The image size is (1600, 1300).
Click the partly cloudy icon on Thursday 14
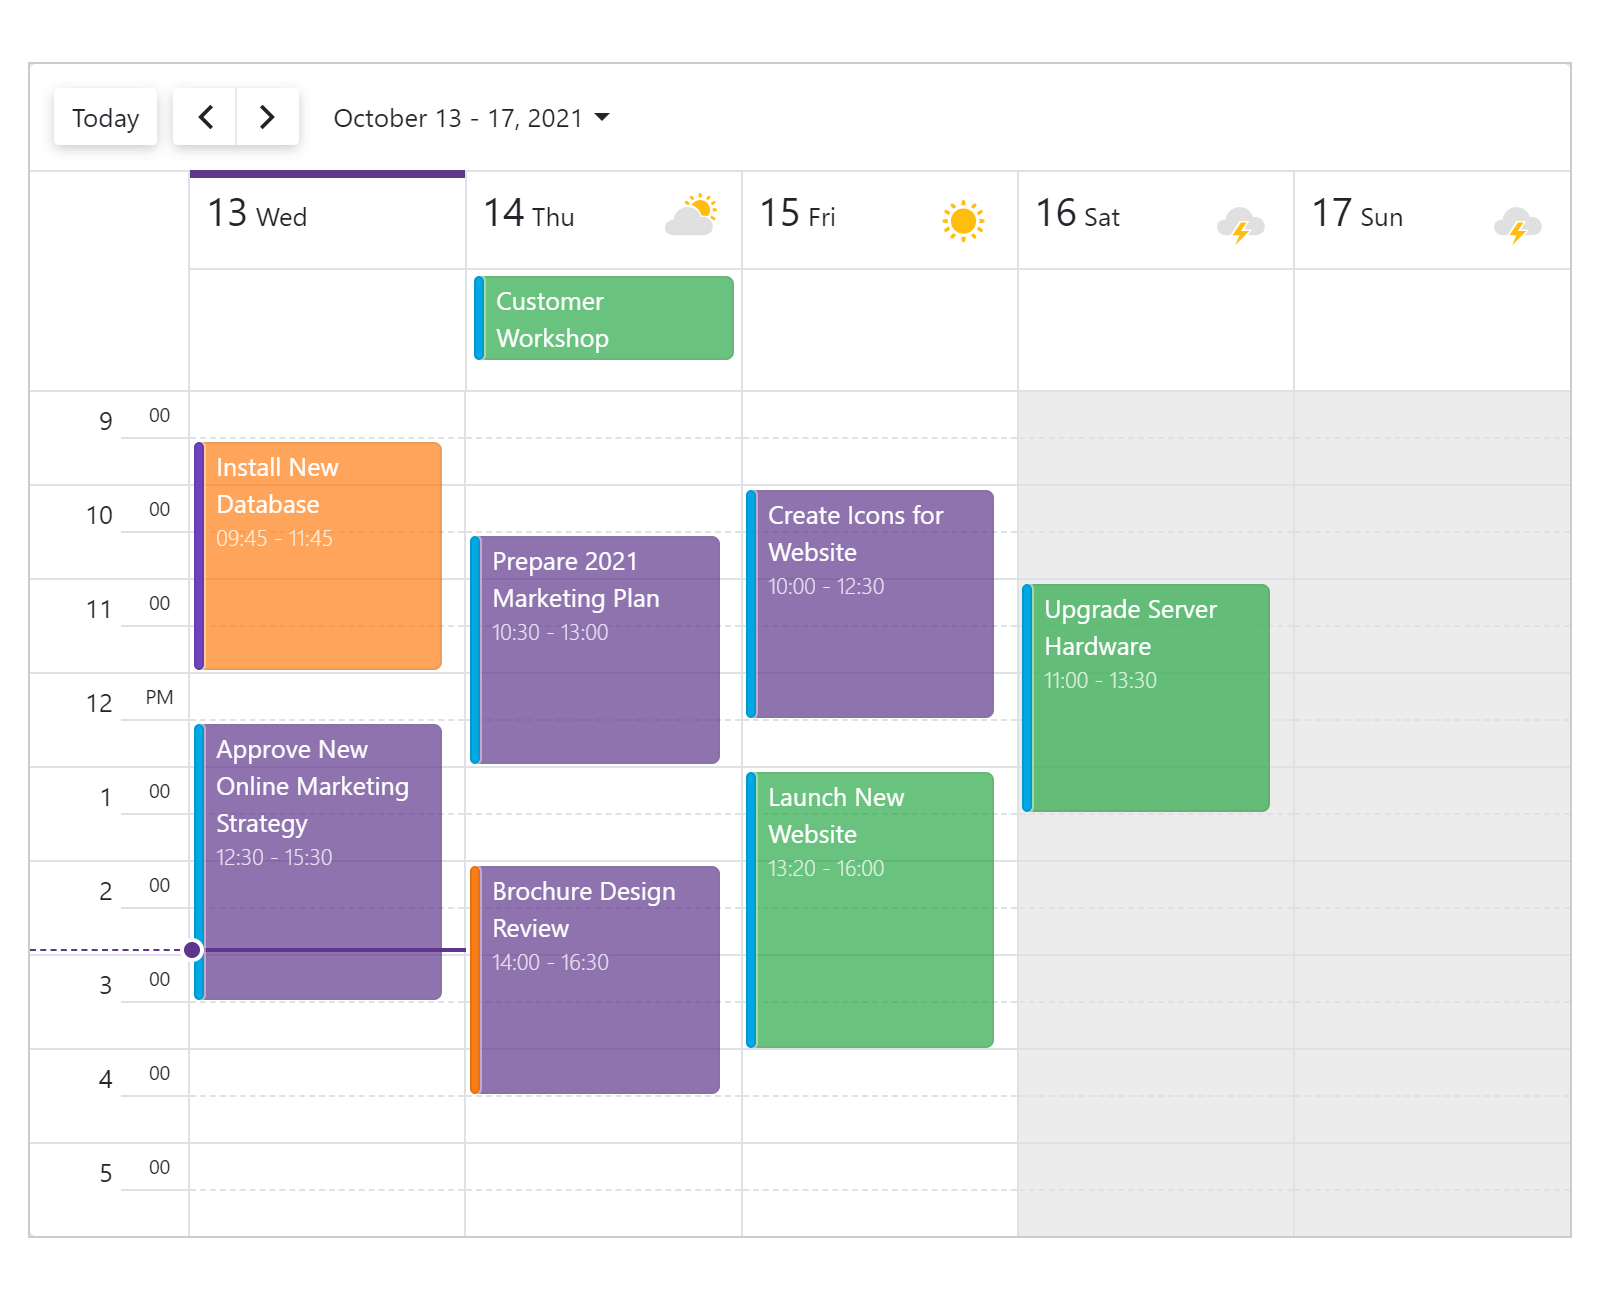tap(691, 216)
